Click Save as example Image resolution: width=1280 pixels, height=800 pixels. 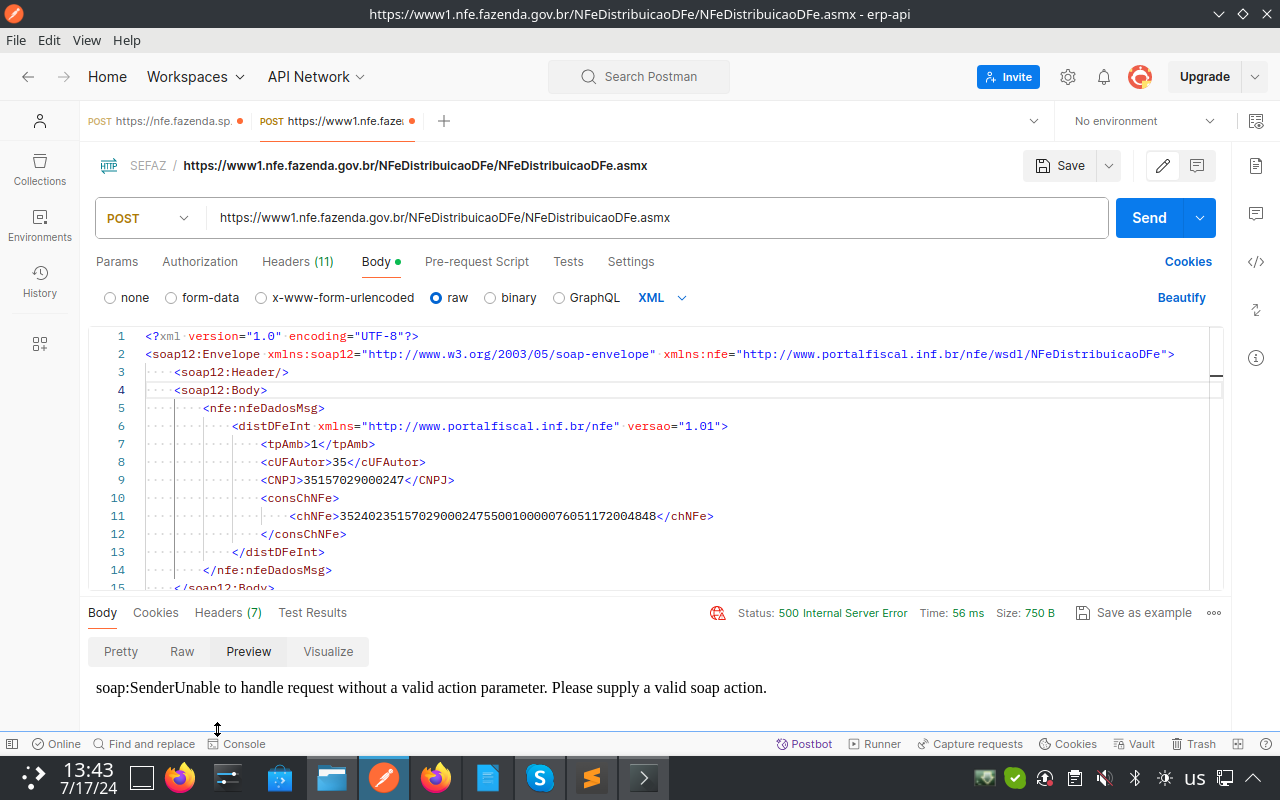pos(1134,613)
